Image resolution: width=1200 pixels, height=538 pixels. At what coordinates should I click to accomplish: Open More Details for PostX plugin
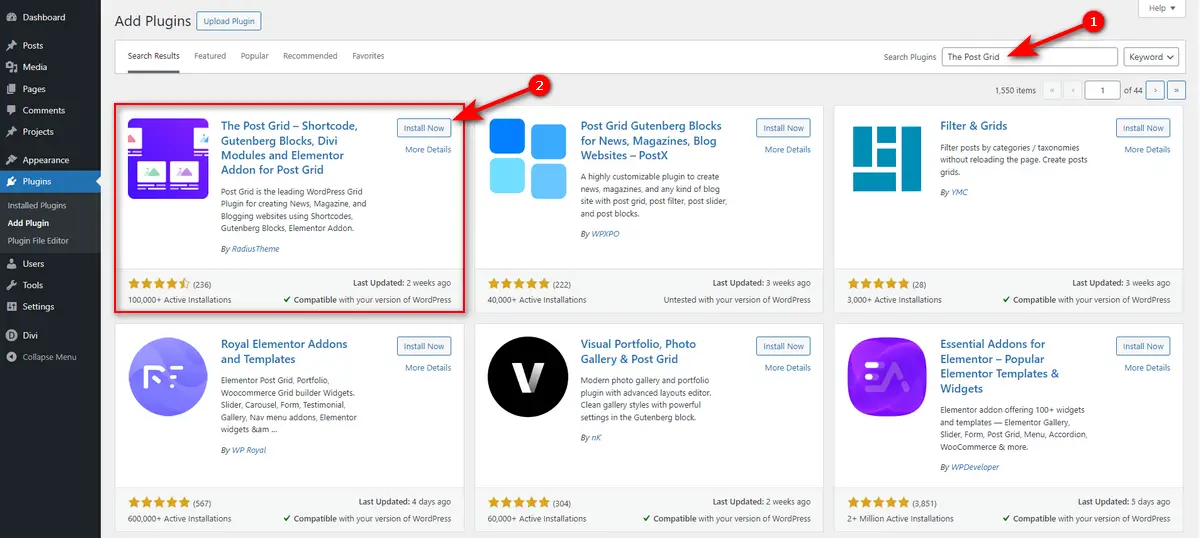[x=788, y=150]
